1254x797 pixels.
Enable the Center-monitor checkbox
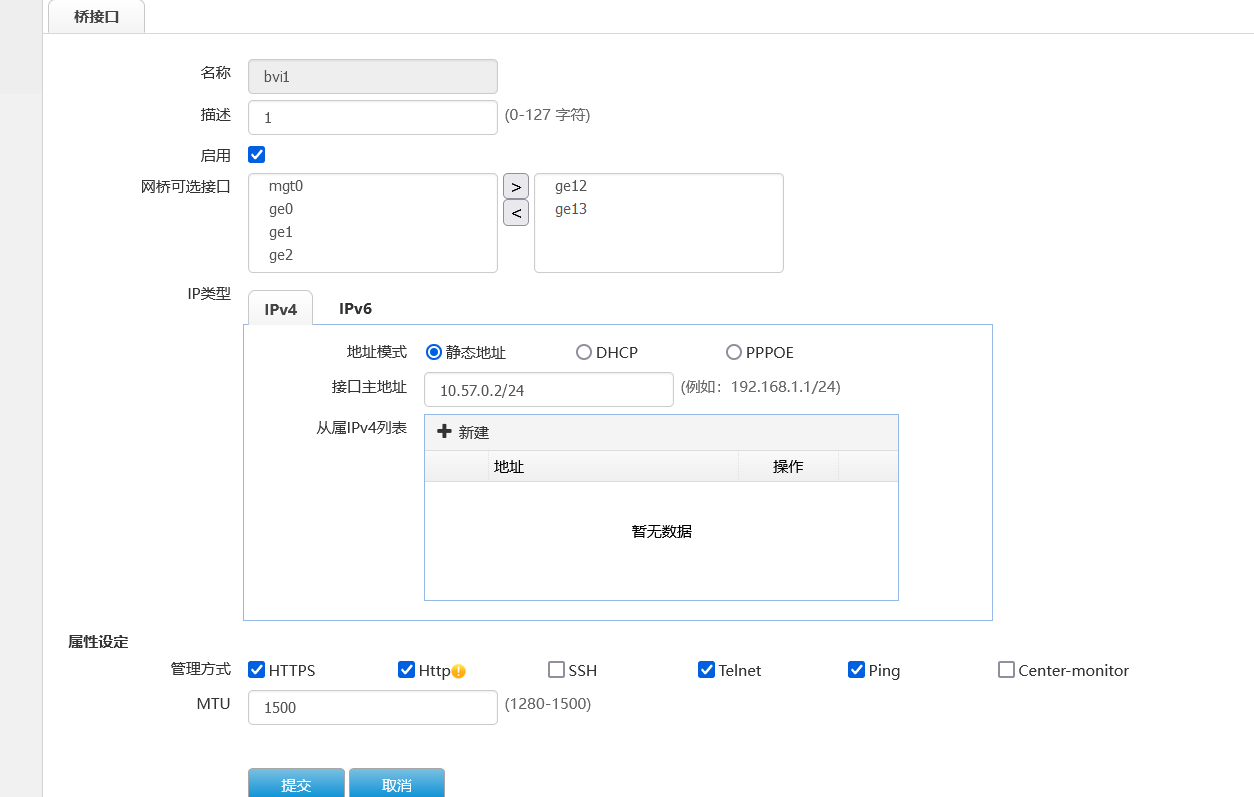[1006, 670]
